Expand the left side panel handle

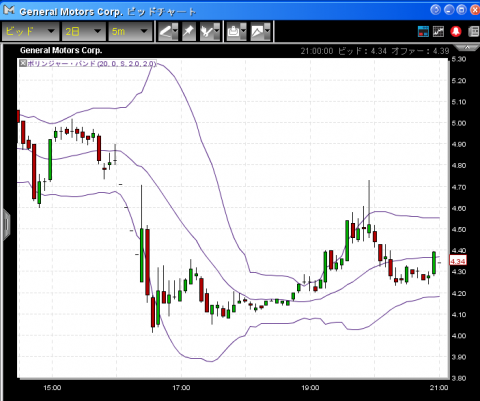[6, 224]
